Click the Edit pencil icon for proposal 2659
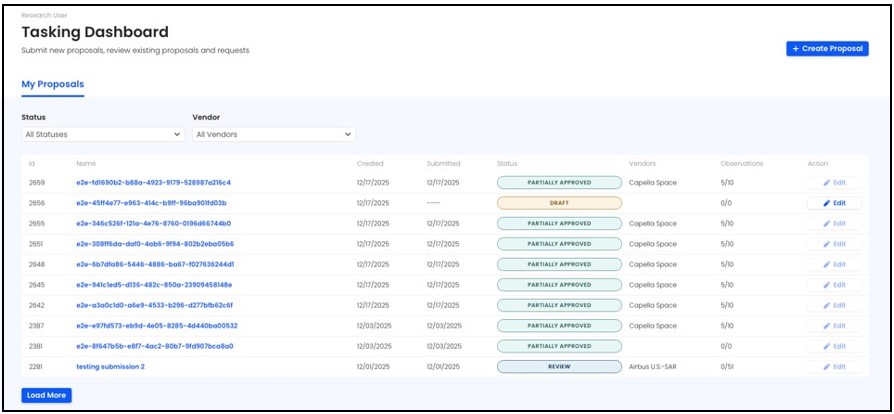 click(x=827, y=183)
